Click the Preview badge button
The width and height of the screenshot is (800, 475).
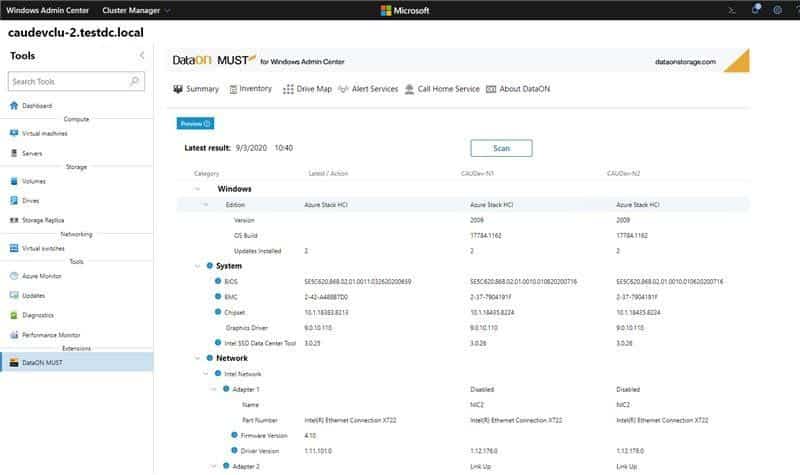195,123
